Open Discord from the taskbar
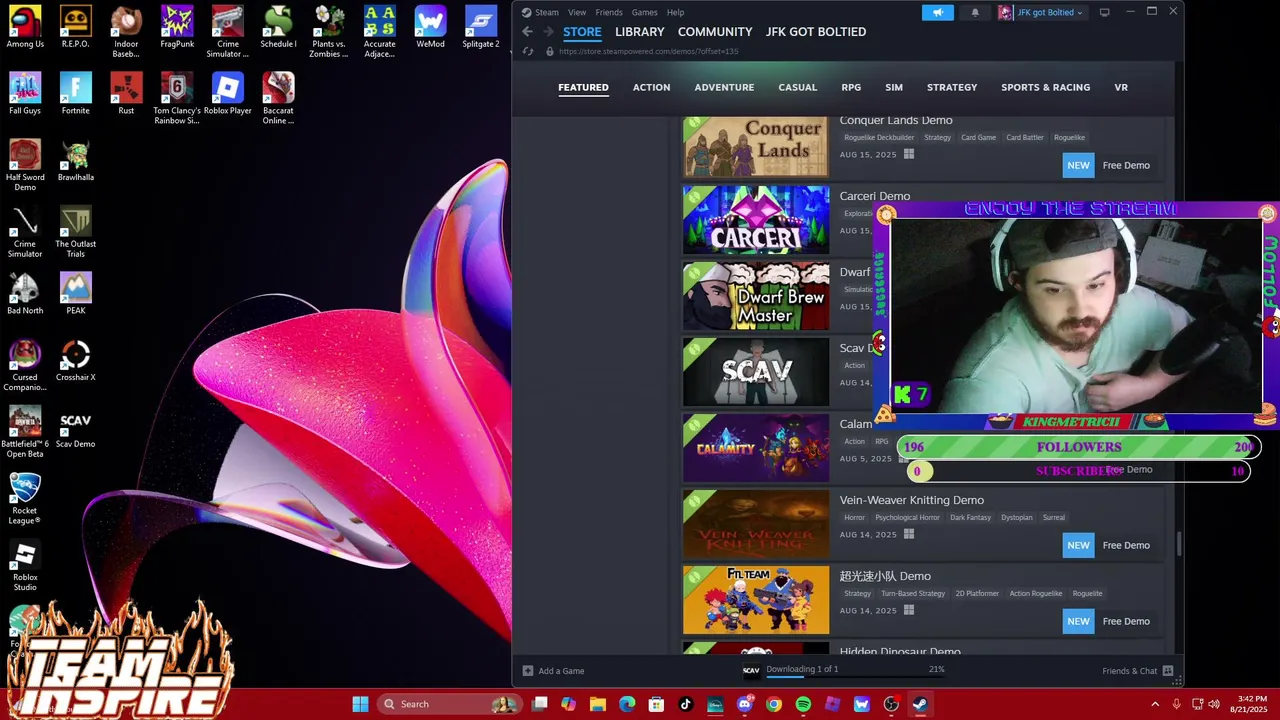 click(x=744, y=704)
